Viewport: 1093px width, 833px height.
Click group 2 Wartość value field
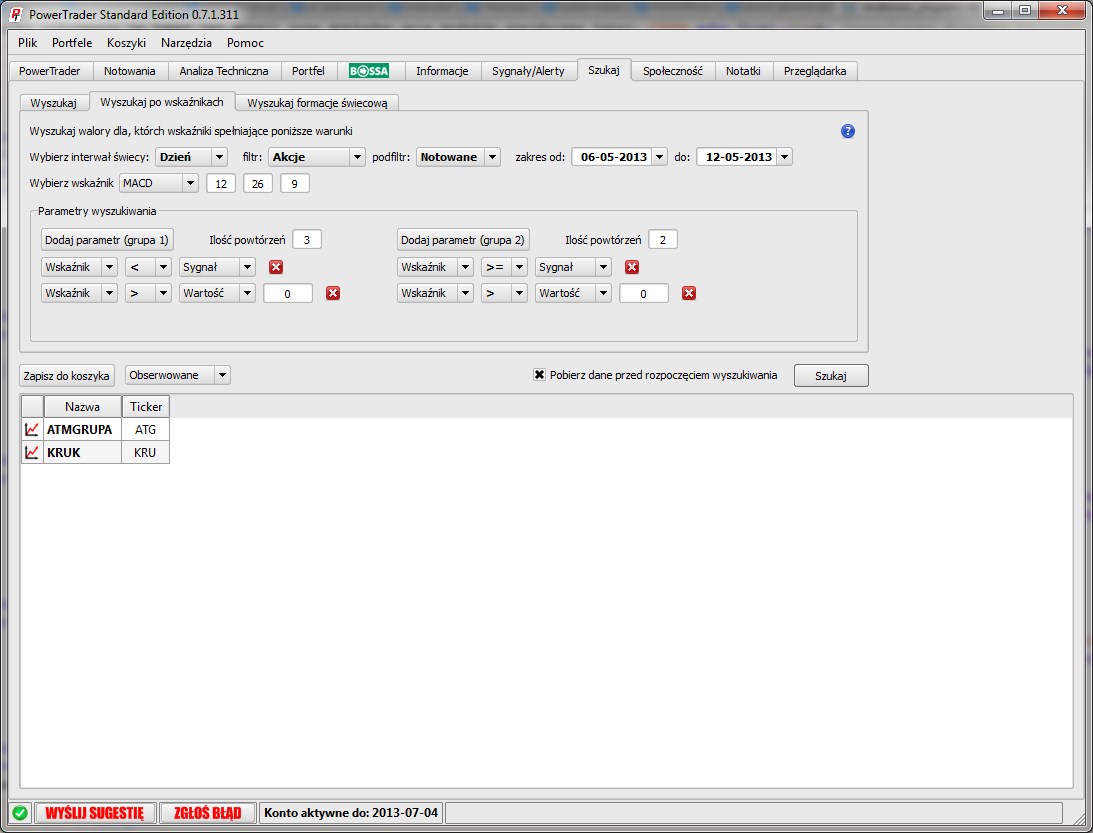644,293
